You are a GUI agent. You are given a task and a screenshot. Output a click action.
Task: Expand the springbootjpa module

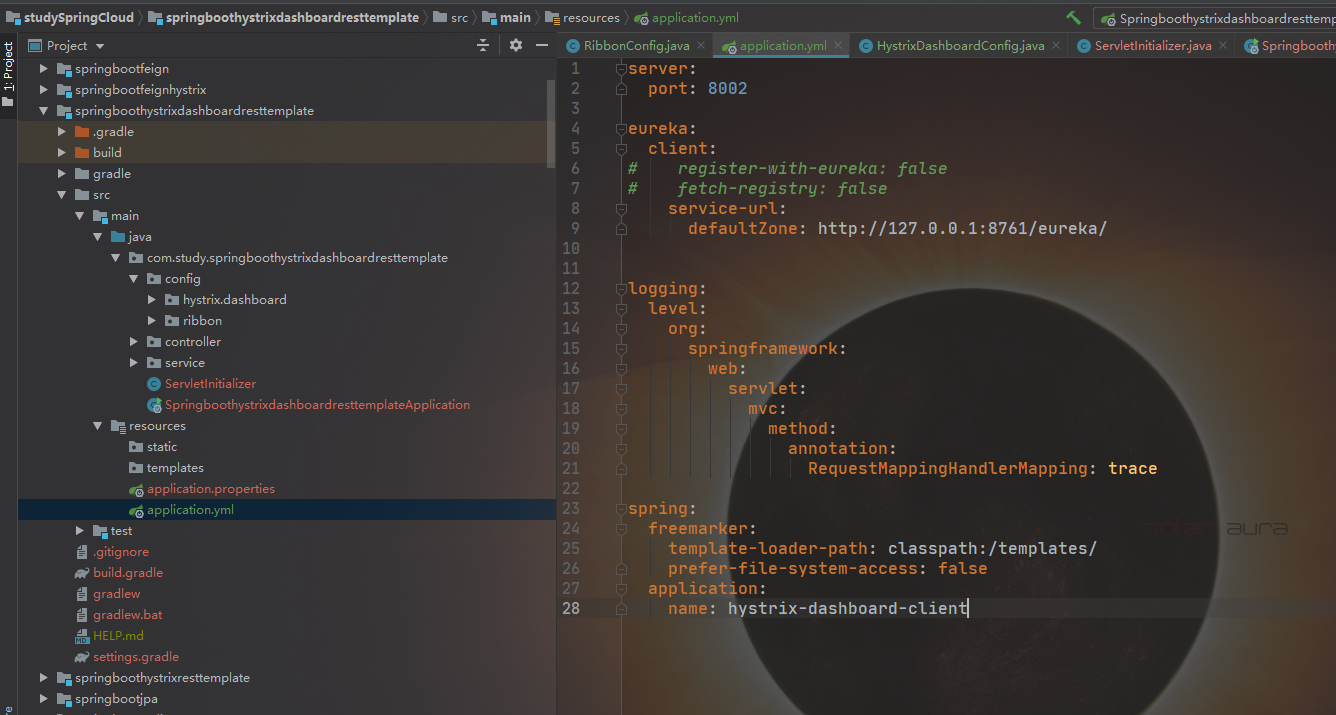(44, 699)
